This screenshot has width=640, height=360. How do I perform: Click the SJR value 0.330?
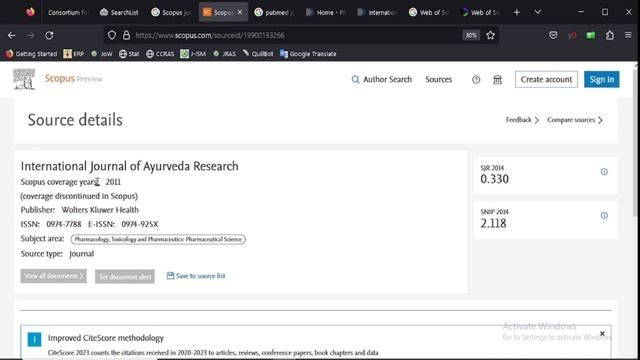(x=494, y=179)
